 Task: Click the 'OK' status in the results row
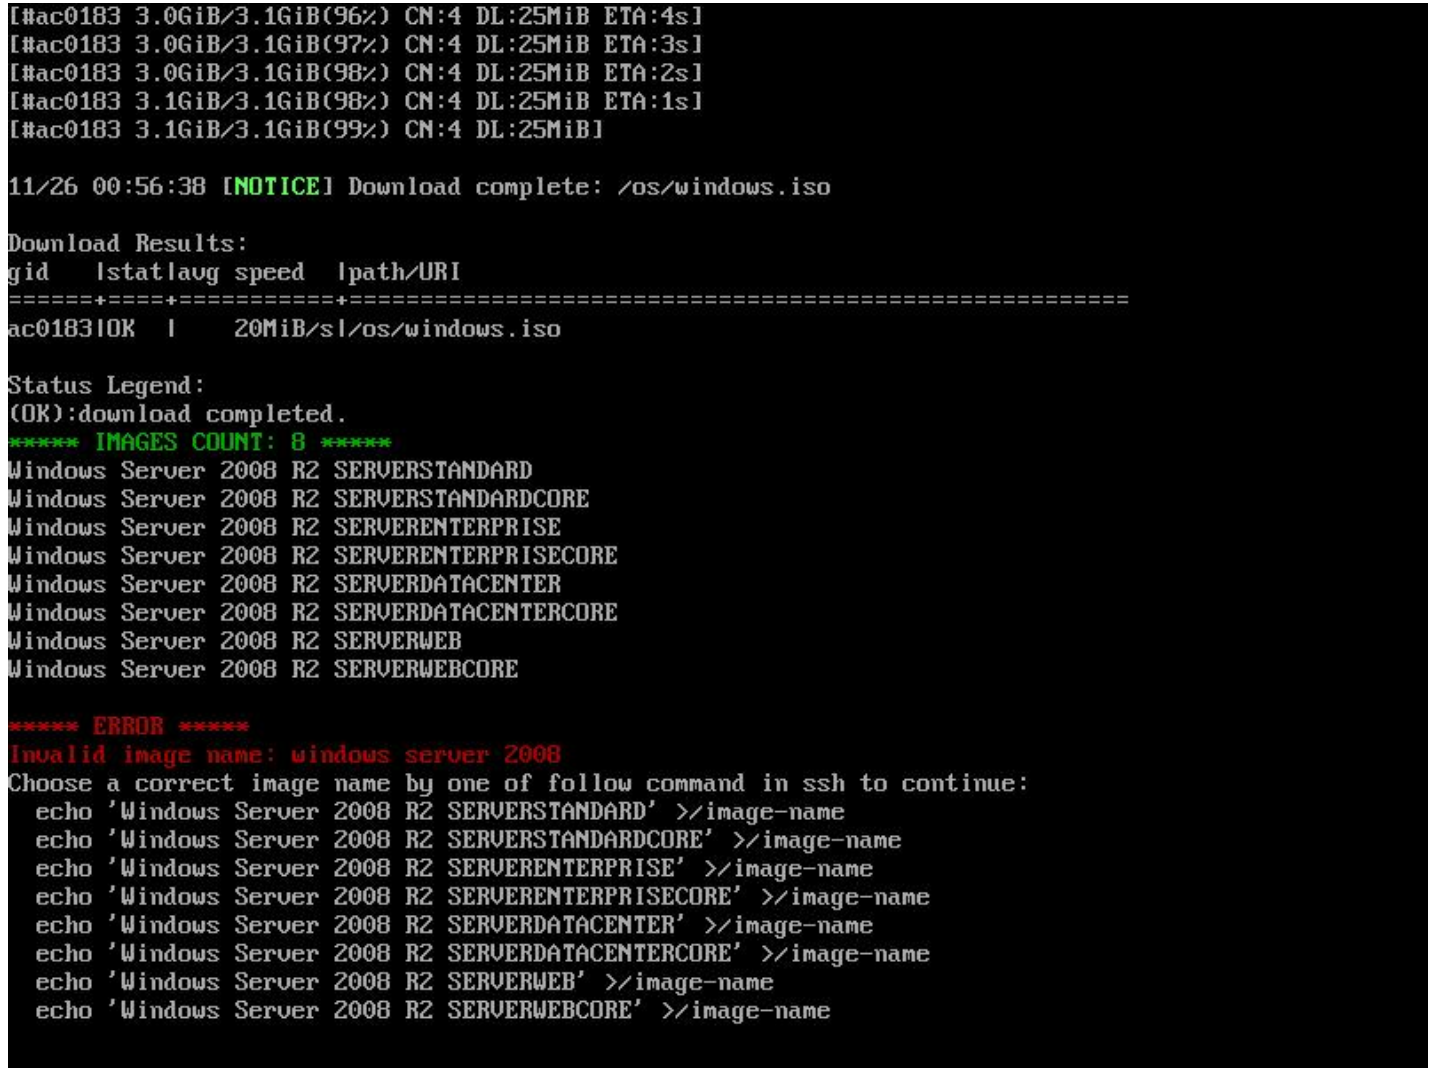121,329
